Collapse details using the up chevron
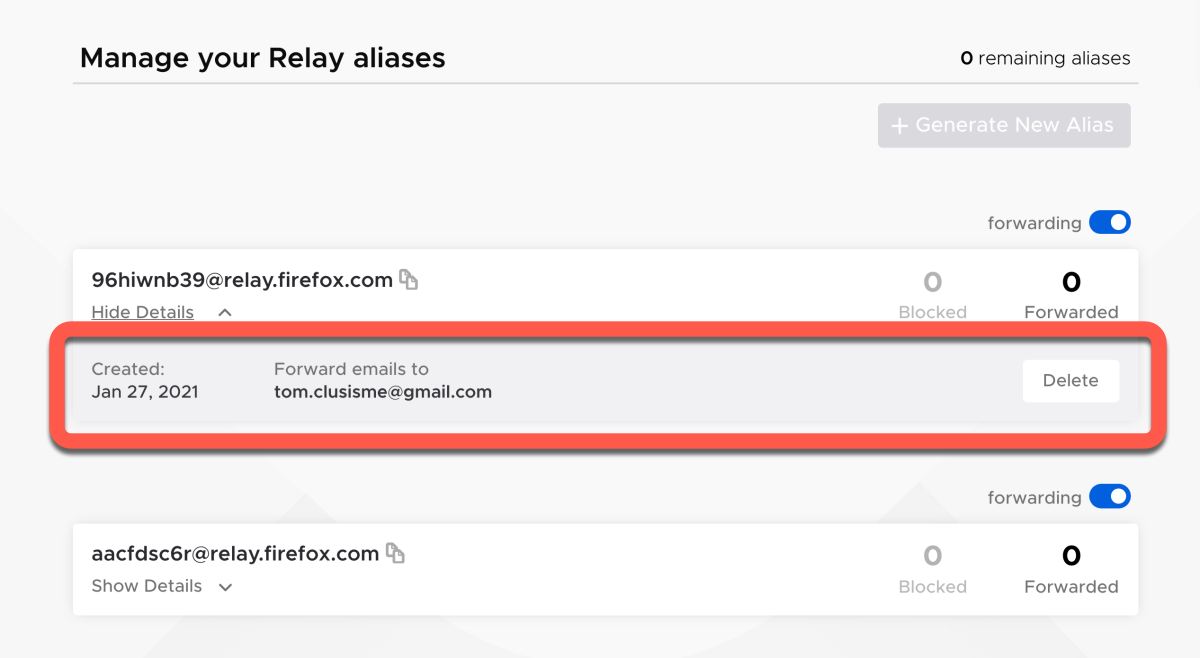This screenshot has height=658, width=1200. click(225, 313)
